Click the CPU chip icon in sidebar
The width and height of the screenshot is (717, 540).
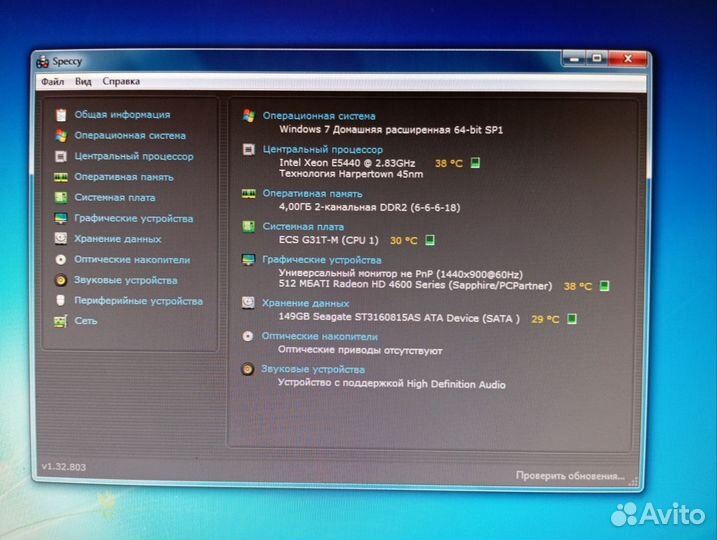61,156
